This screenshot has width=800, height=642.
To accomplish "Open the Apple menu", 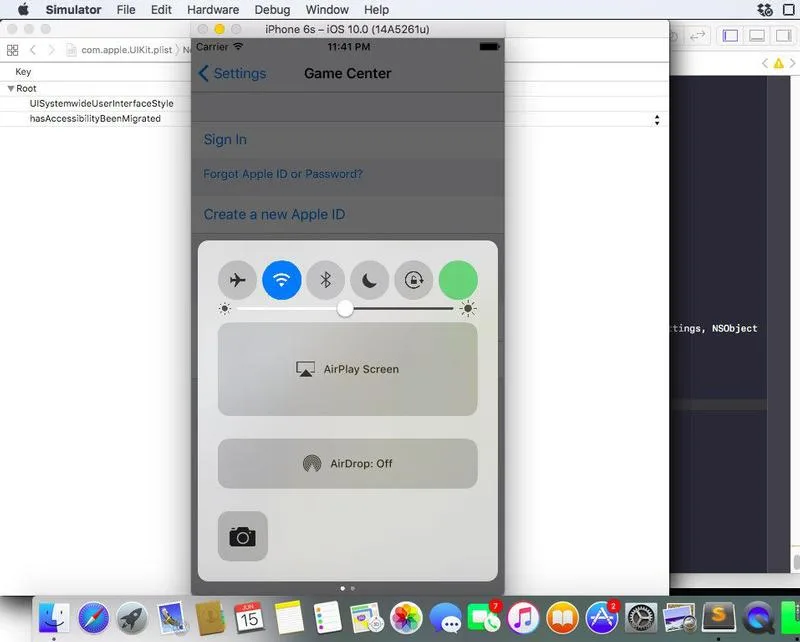I will pyautogui.click(x=23, y=10).
